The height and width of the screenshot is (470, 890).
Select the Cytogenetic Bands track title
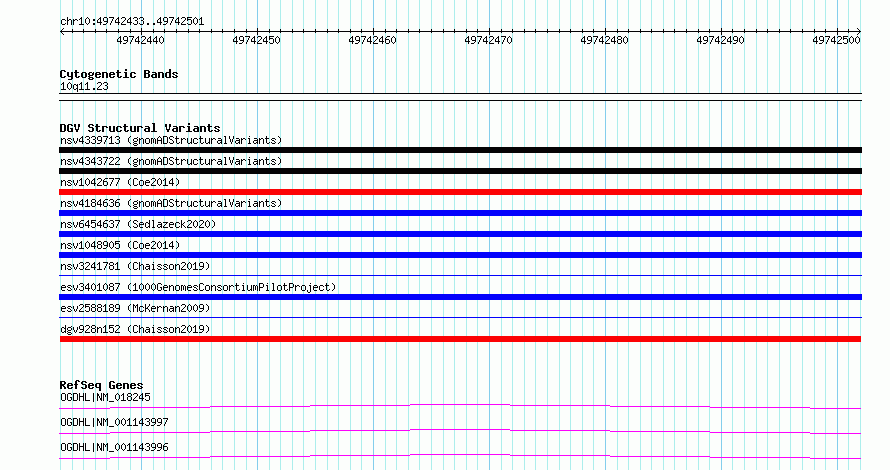coord(119,74)
